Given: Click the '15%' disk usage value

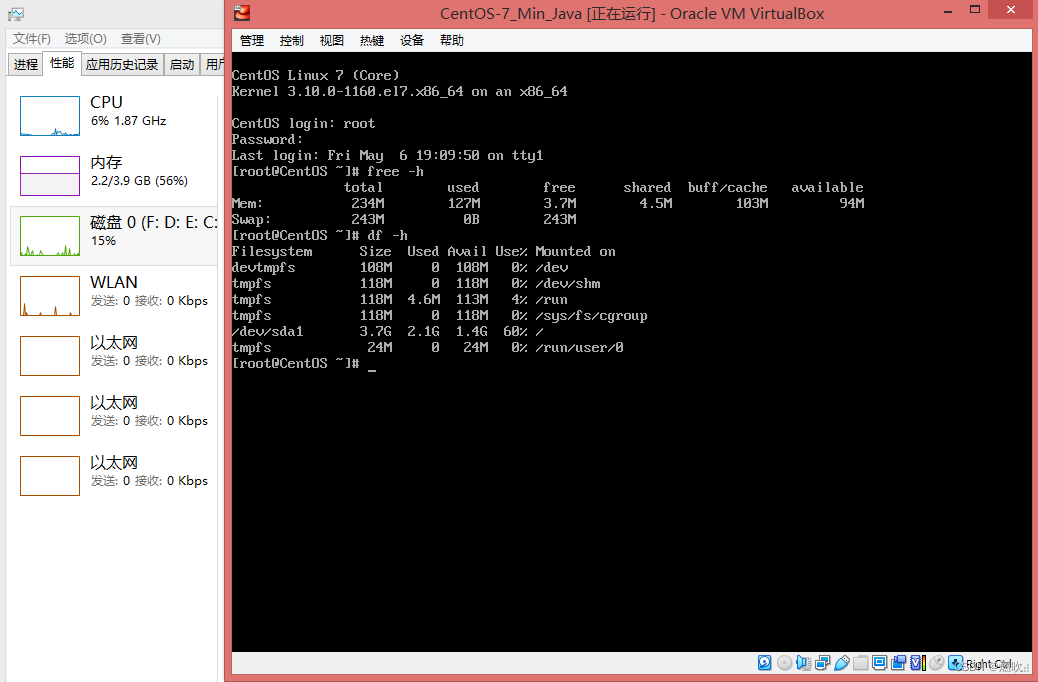Looking at the screenshot, I should pyautogui.click(x=103, y=241).
